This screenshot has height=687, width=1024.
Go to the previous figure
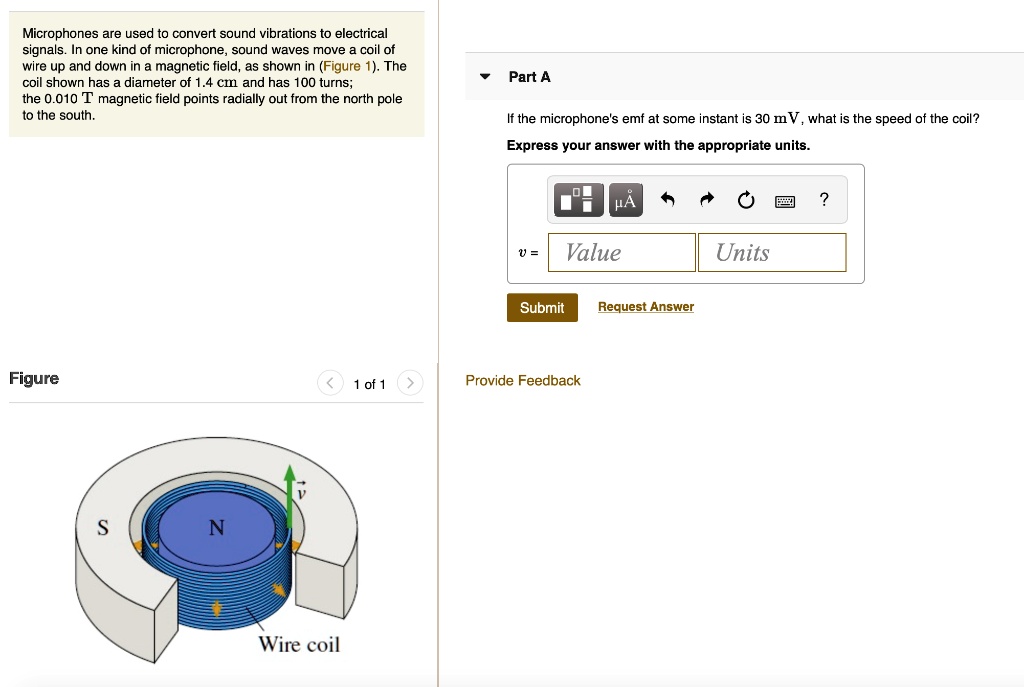click(330, 383)
